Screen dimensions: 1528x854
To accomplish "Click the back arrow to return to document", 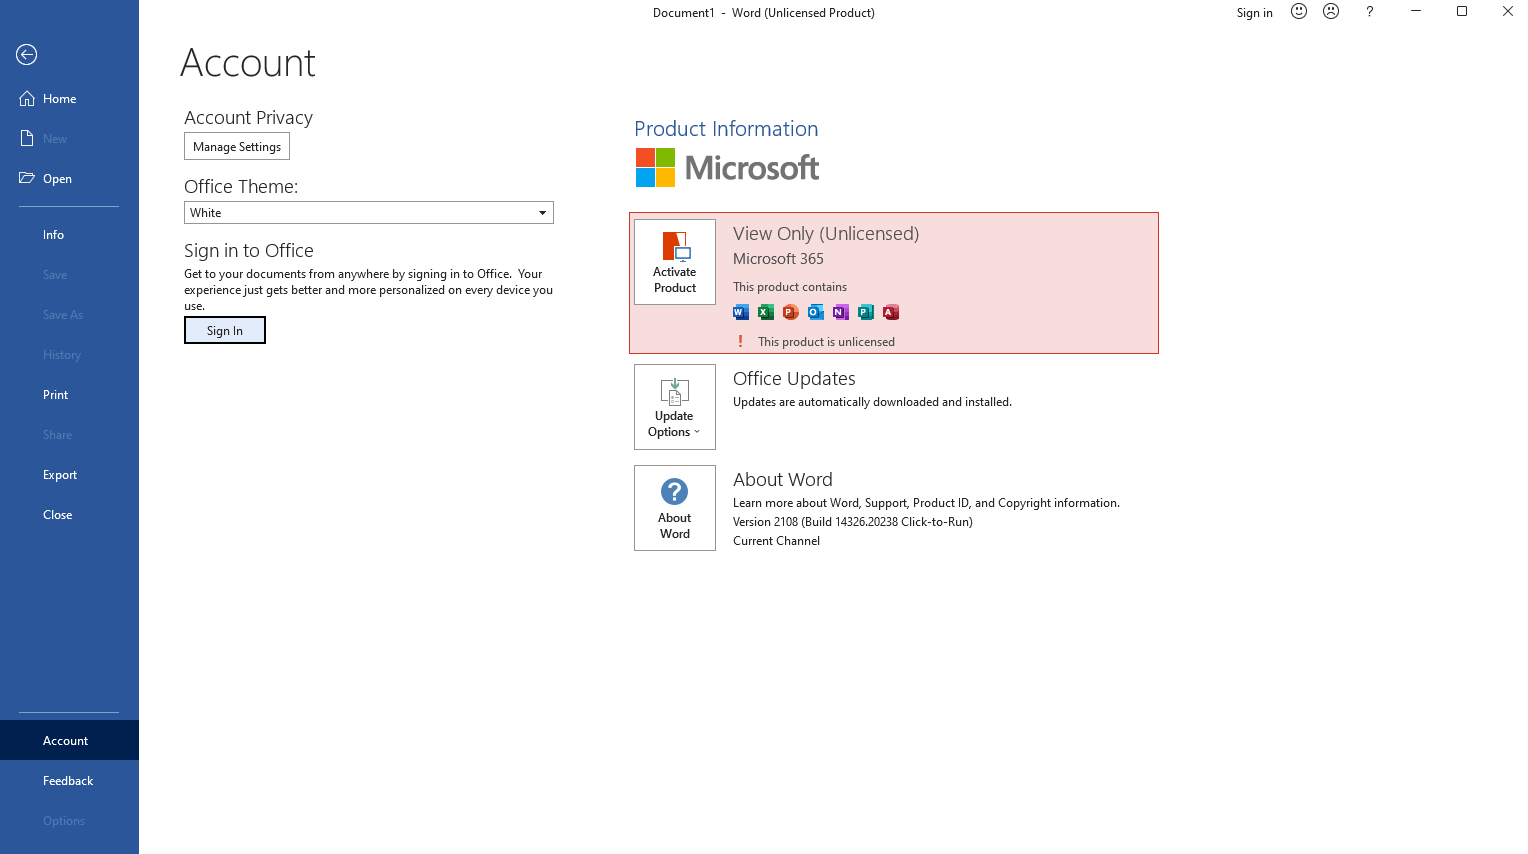I will (27, 55).
